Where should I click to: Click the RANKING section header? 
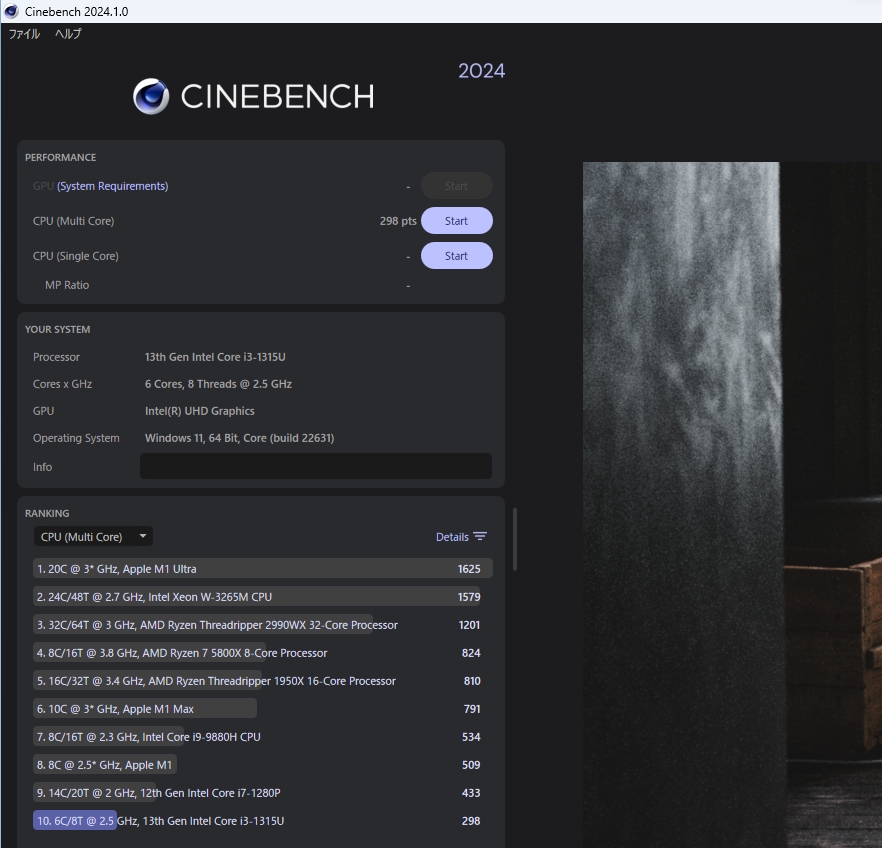(47, 513)
